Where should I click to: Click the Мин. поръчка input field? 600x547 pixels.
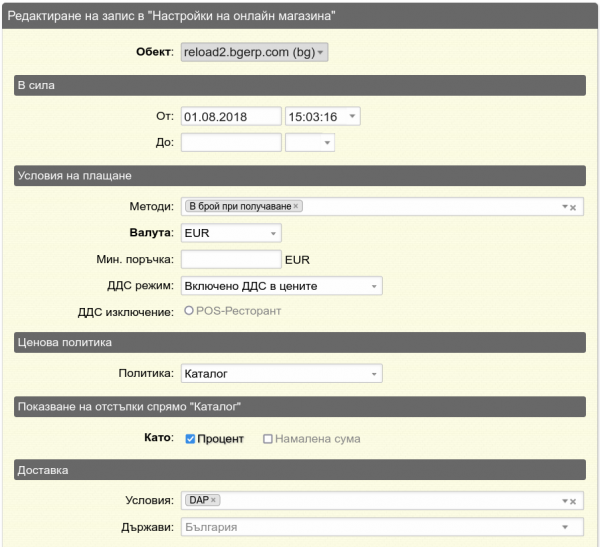click(231, 260)
